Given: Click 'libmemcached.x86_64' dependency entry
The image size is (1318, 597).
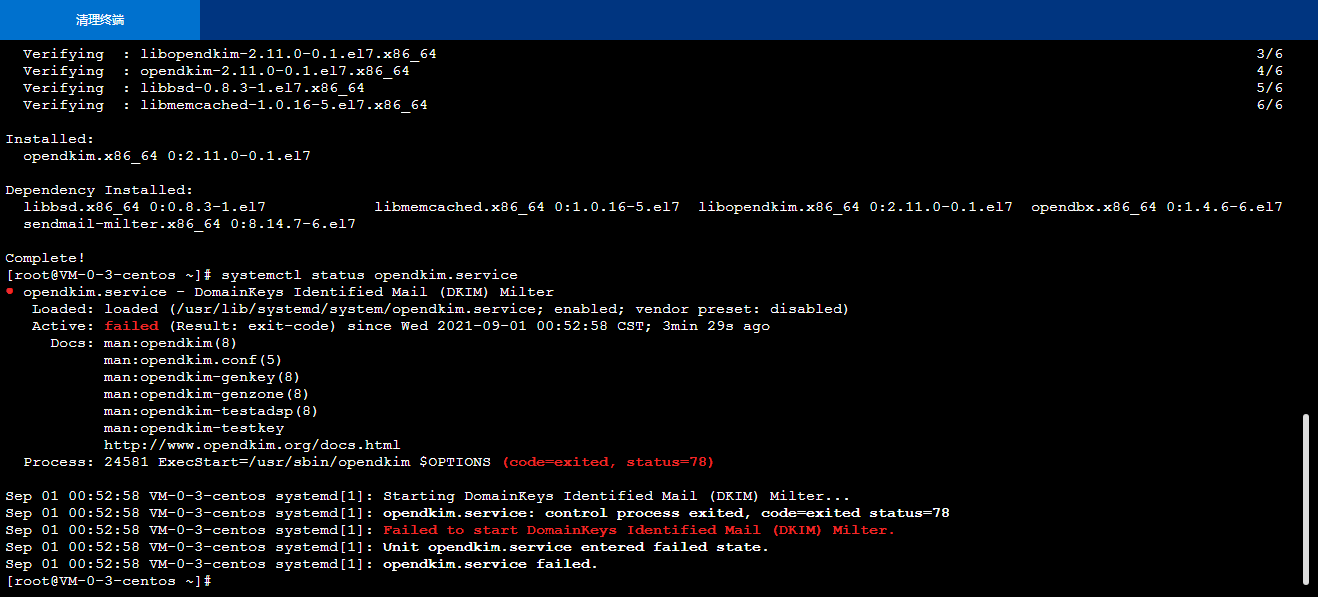Looking at the screenshot, I should point(460,207).
